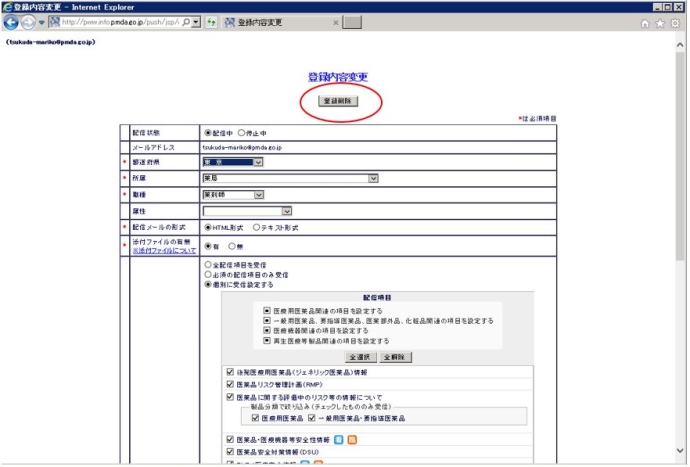690x467 pixels.
Task: Click the Internet Explorer logo in title bar
Action: point(7,7)
